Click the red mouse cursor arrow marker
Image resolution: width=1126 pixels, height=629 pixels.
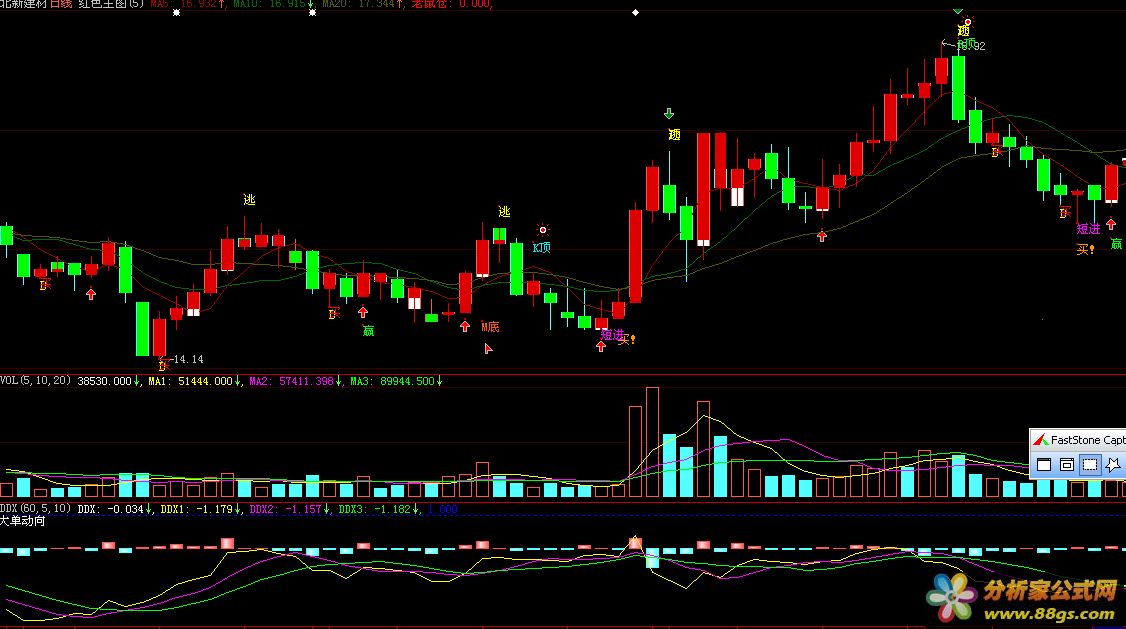click(488, 348)
